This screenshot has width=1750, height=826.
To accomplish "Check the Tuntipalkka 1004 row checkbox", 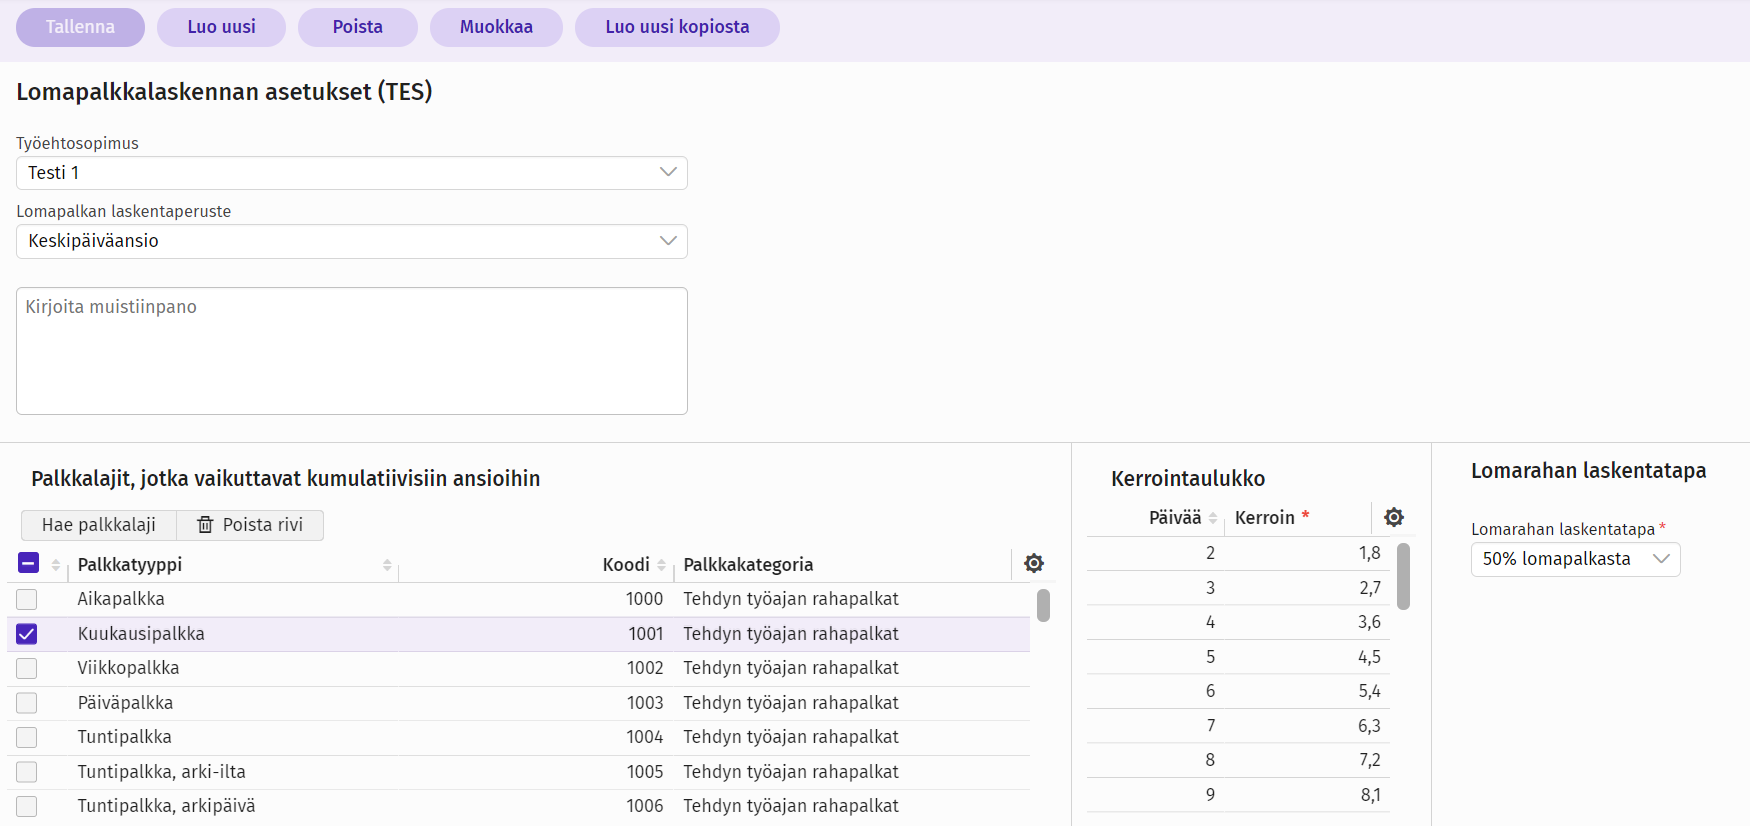I will point(27,737).
